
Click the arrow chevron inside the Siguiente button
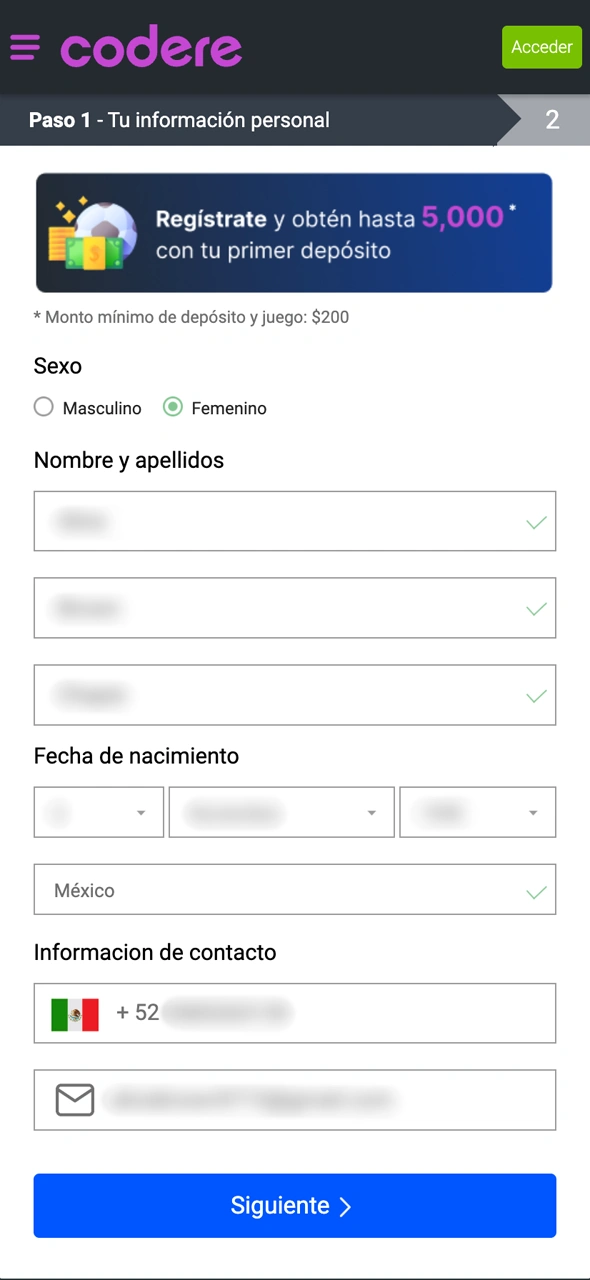pos(345,1206)
